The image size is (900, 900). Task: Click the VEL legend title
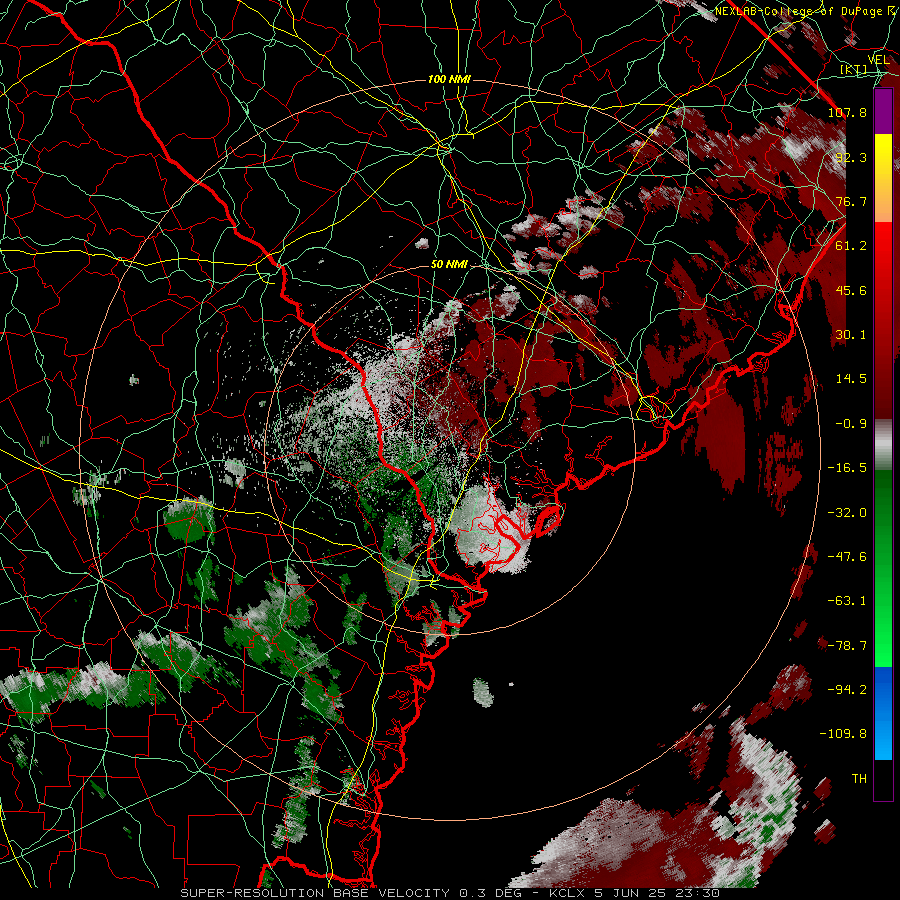tap(878, 60)
